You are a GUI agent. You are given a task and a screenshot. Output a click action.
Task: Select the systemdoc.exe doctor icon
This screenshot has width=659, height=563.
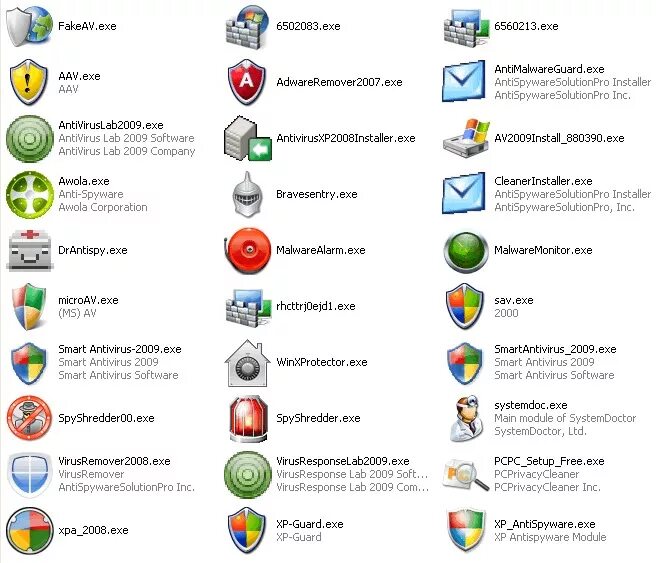tap(465, 418)
